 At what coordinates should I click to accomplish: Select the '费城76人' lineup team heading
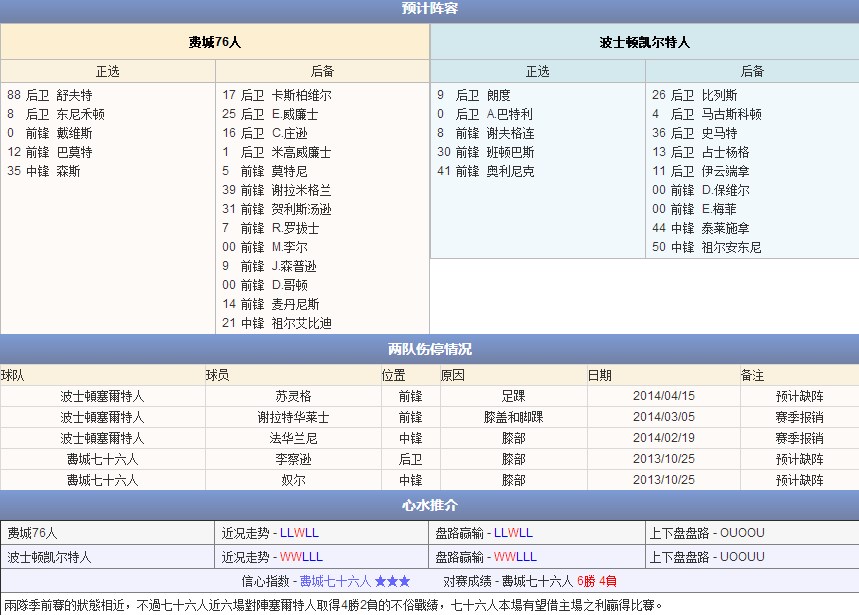point(215,42)
